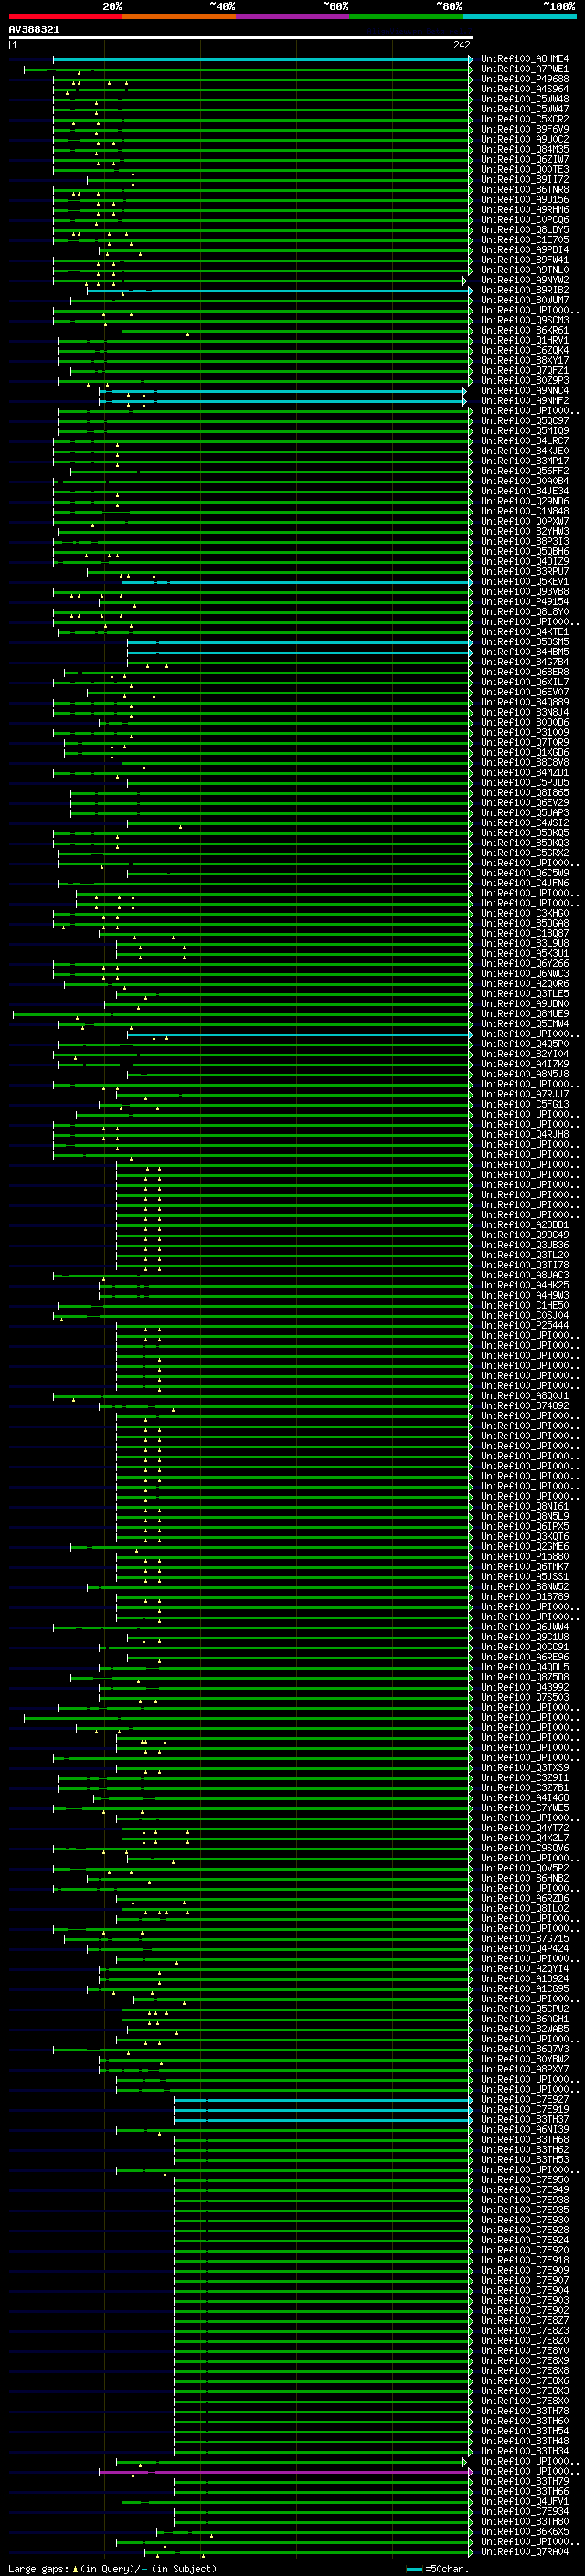Open hit UniRef100_B9RIB2

pyautogui.click(x=524, y=290)
